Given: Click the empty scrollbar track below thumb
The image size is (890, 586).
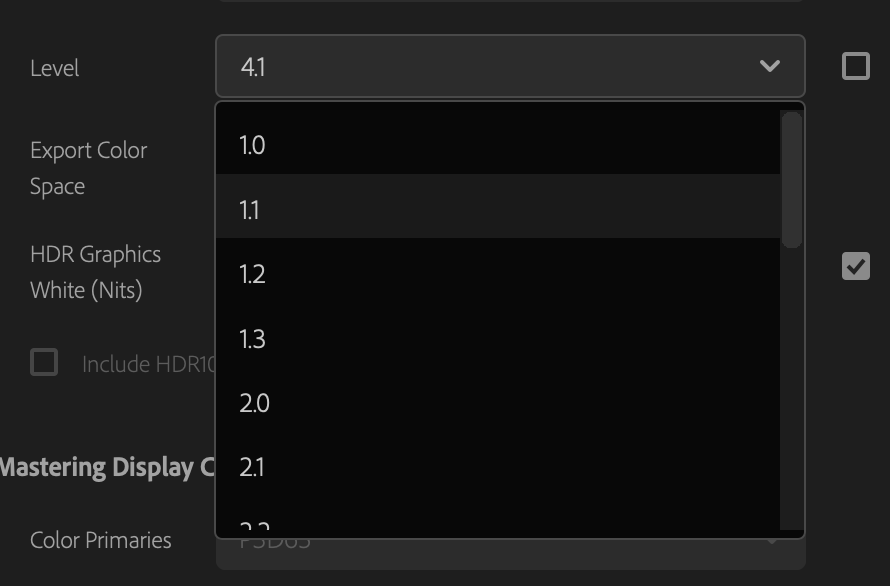Looking at the screenshot, I should pyautogui.click(x=791, y=389).
